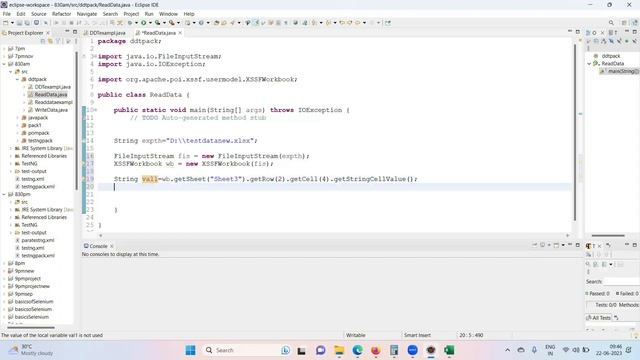Collapse the ddtpack package node

coord(18,79)
